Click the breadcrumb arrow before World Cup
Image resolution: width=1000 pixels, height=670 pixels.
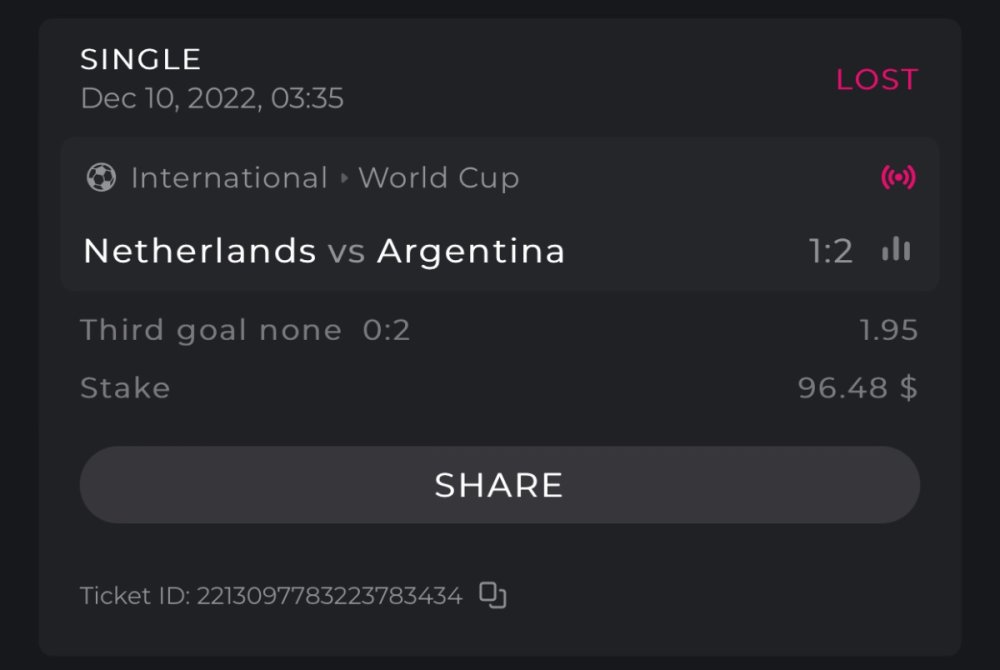pos(344,179)
